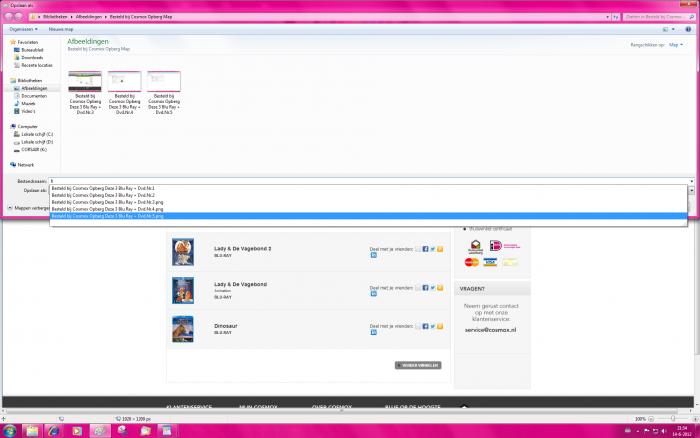Choose suggestion ending Dvd.Nr.1
The image size is (700, 438).
[368, 188]
